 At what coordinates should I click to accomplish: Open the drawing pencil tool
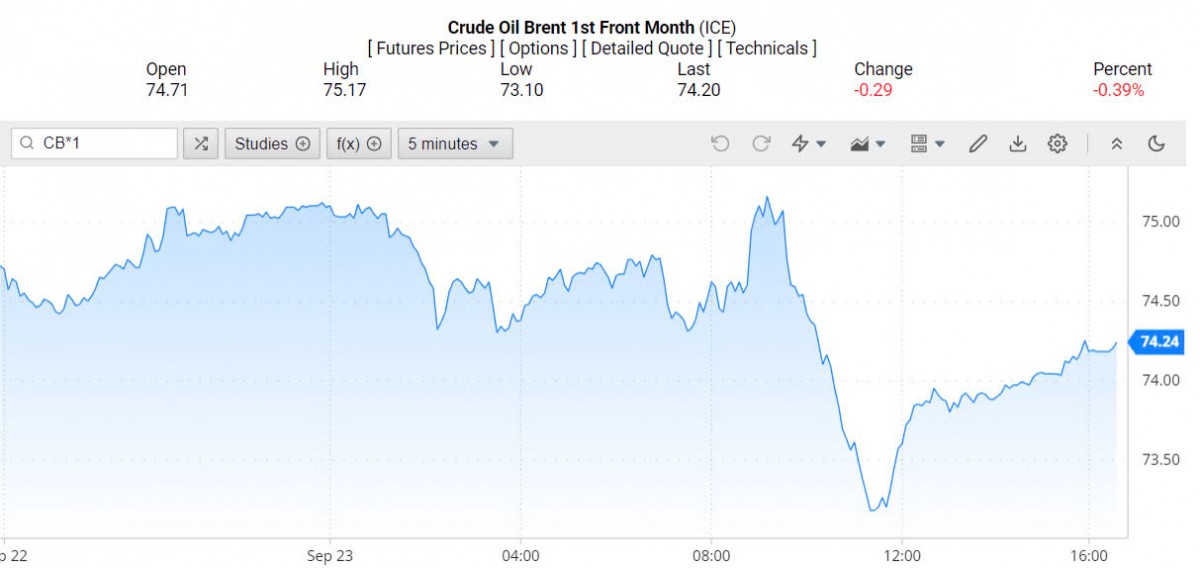pos(978,144)
